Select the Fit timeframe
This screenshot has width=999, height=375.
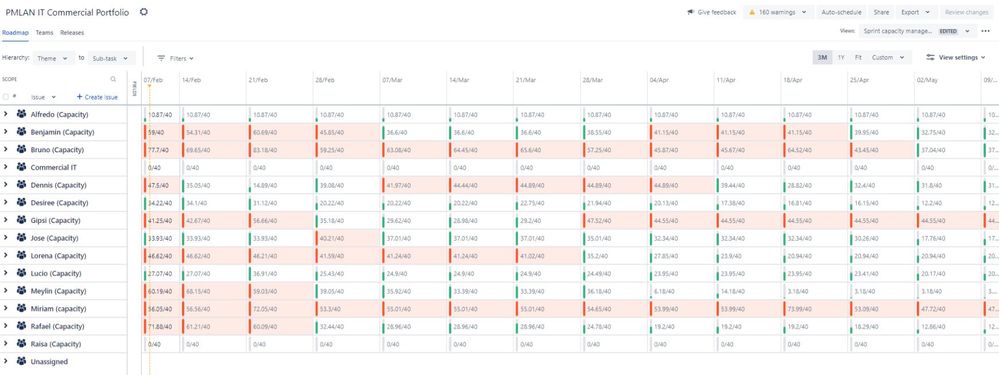[858, 57]
